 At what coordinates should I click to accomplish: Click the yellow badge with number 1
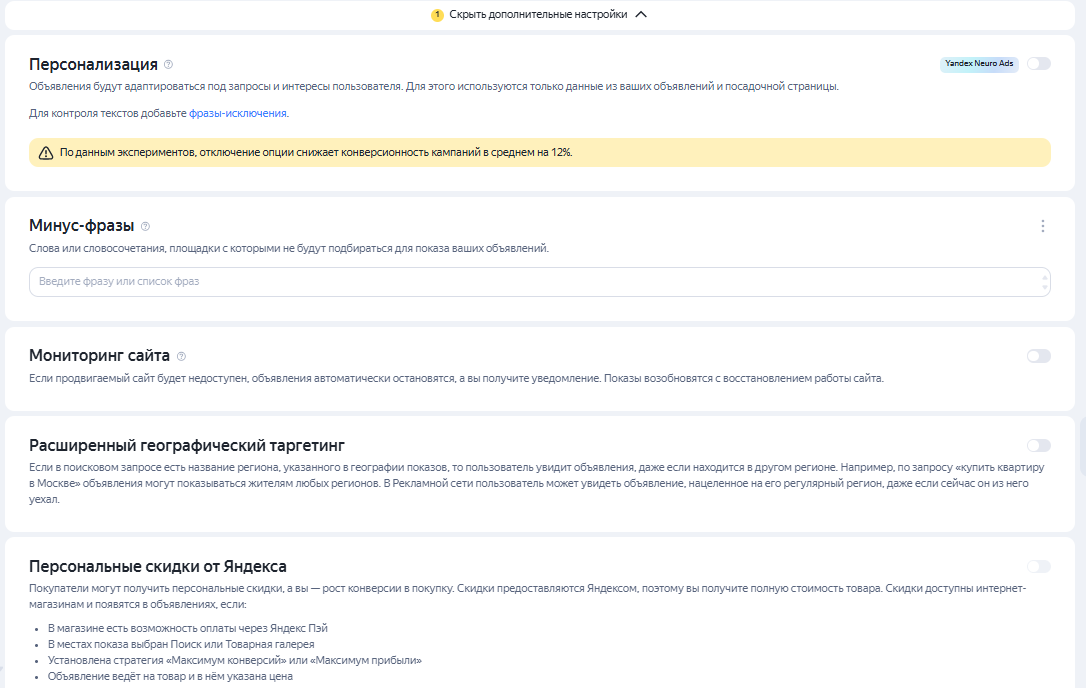437,15
